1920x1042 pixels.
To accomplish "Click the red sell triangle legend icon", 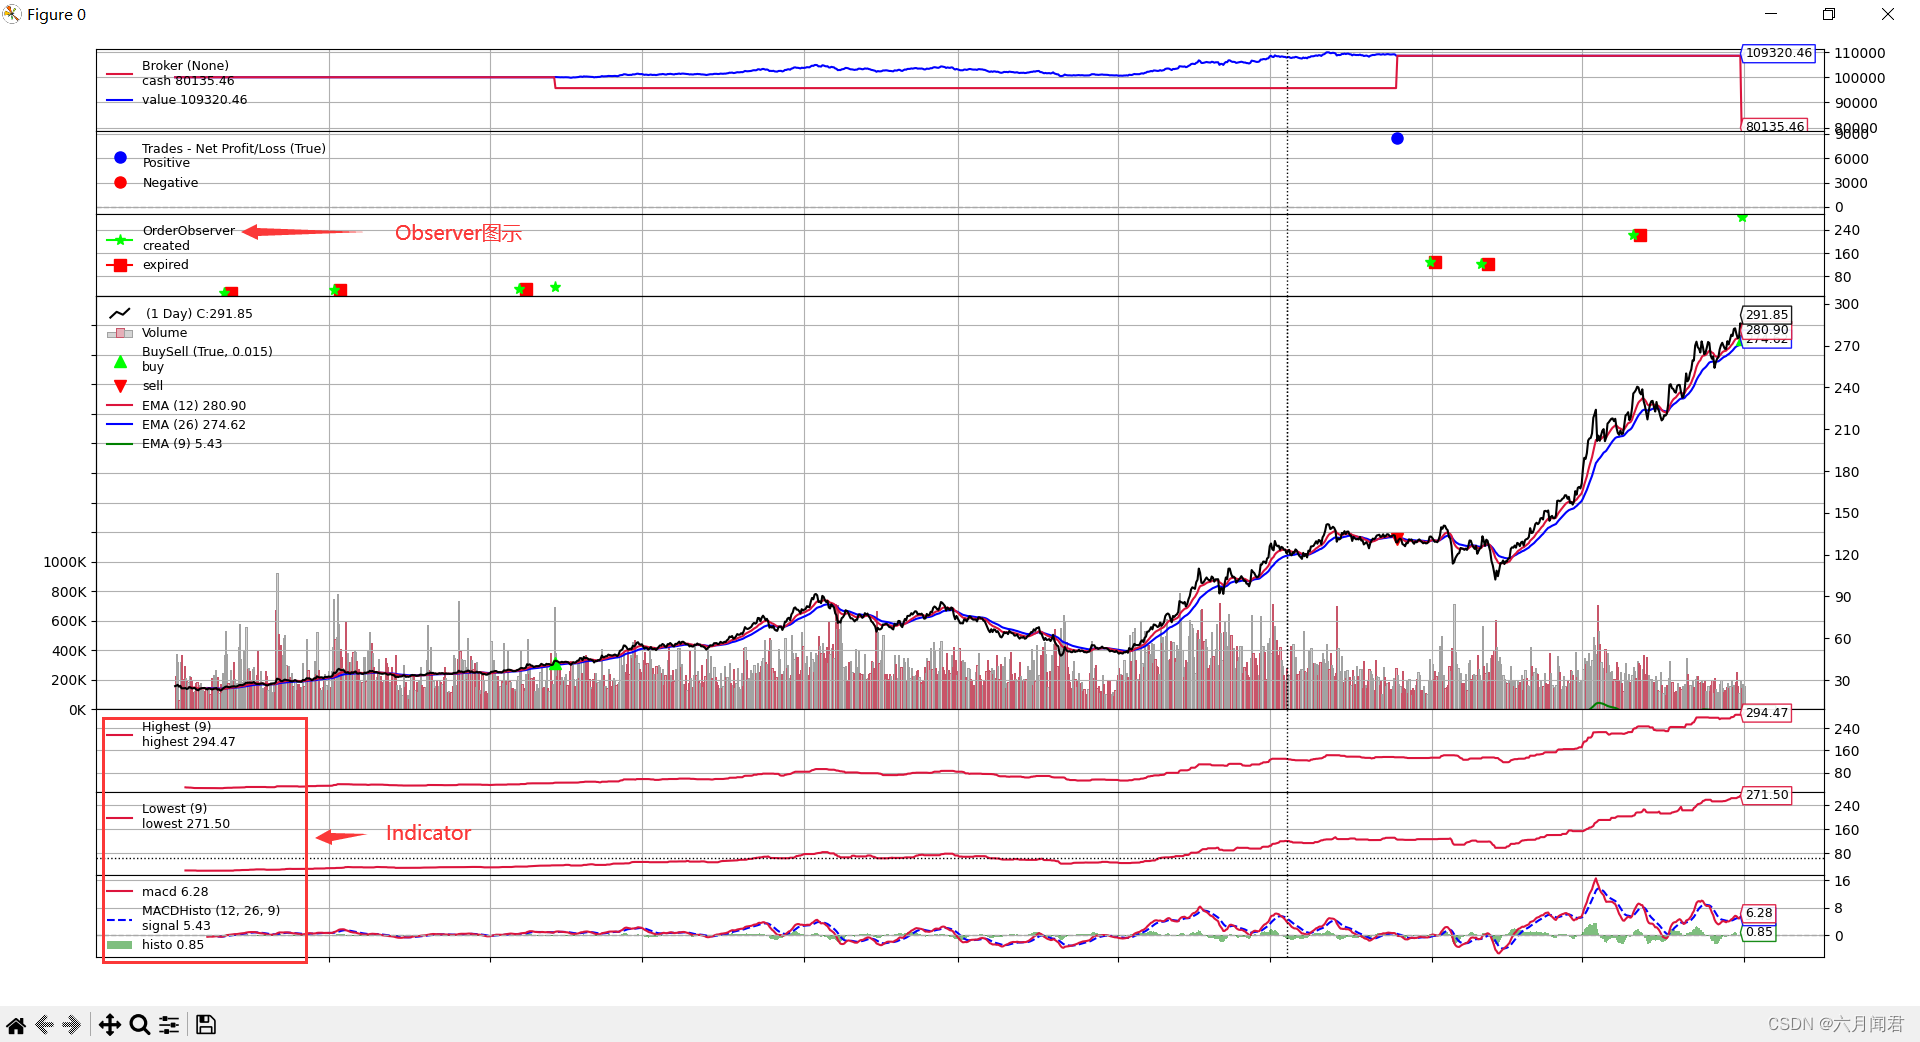I will pos(120,386).
